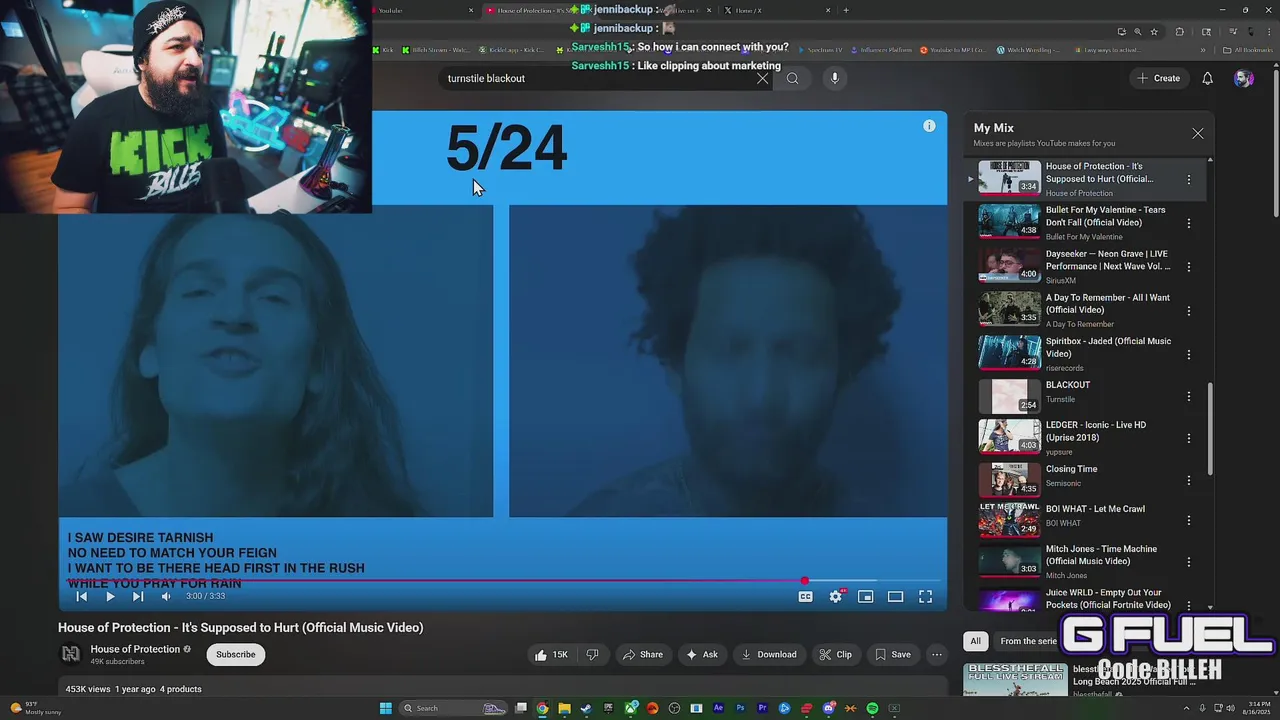The image size is (1280, 720).
Task: Like the video with 15K likes
Action: 551,655
